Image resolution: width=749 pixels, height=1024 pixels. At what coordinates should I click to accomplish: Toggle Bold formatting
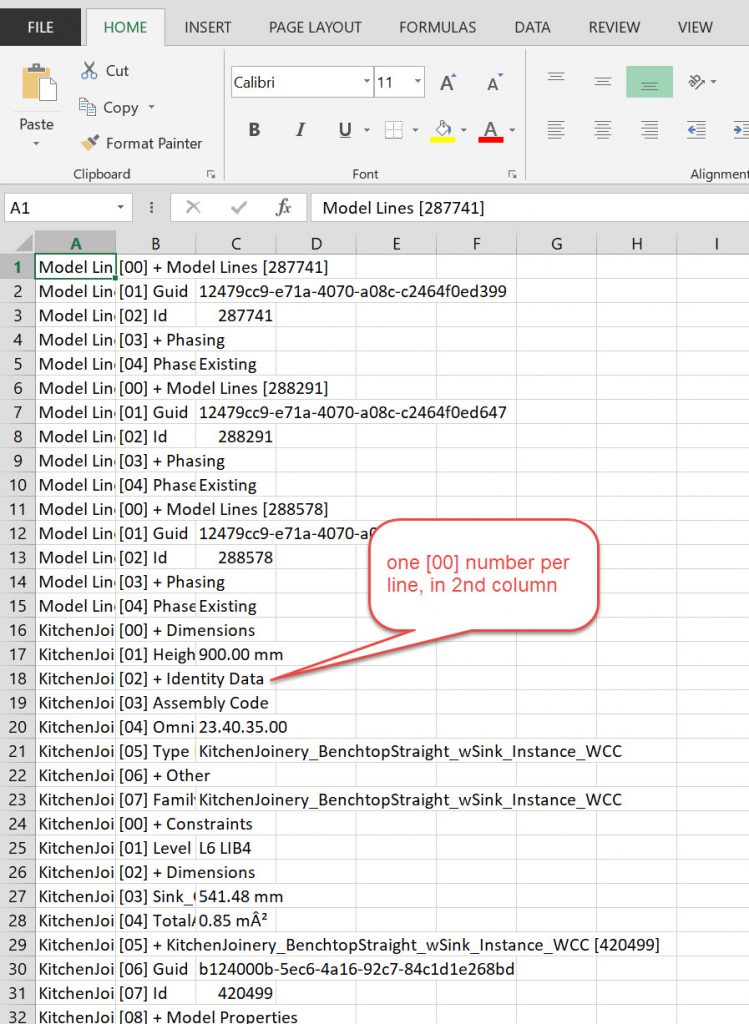[x=254, y=130]
